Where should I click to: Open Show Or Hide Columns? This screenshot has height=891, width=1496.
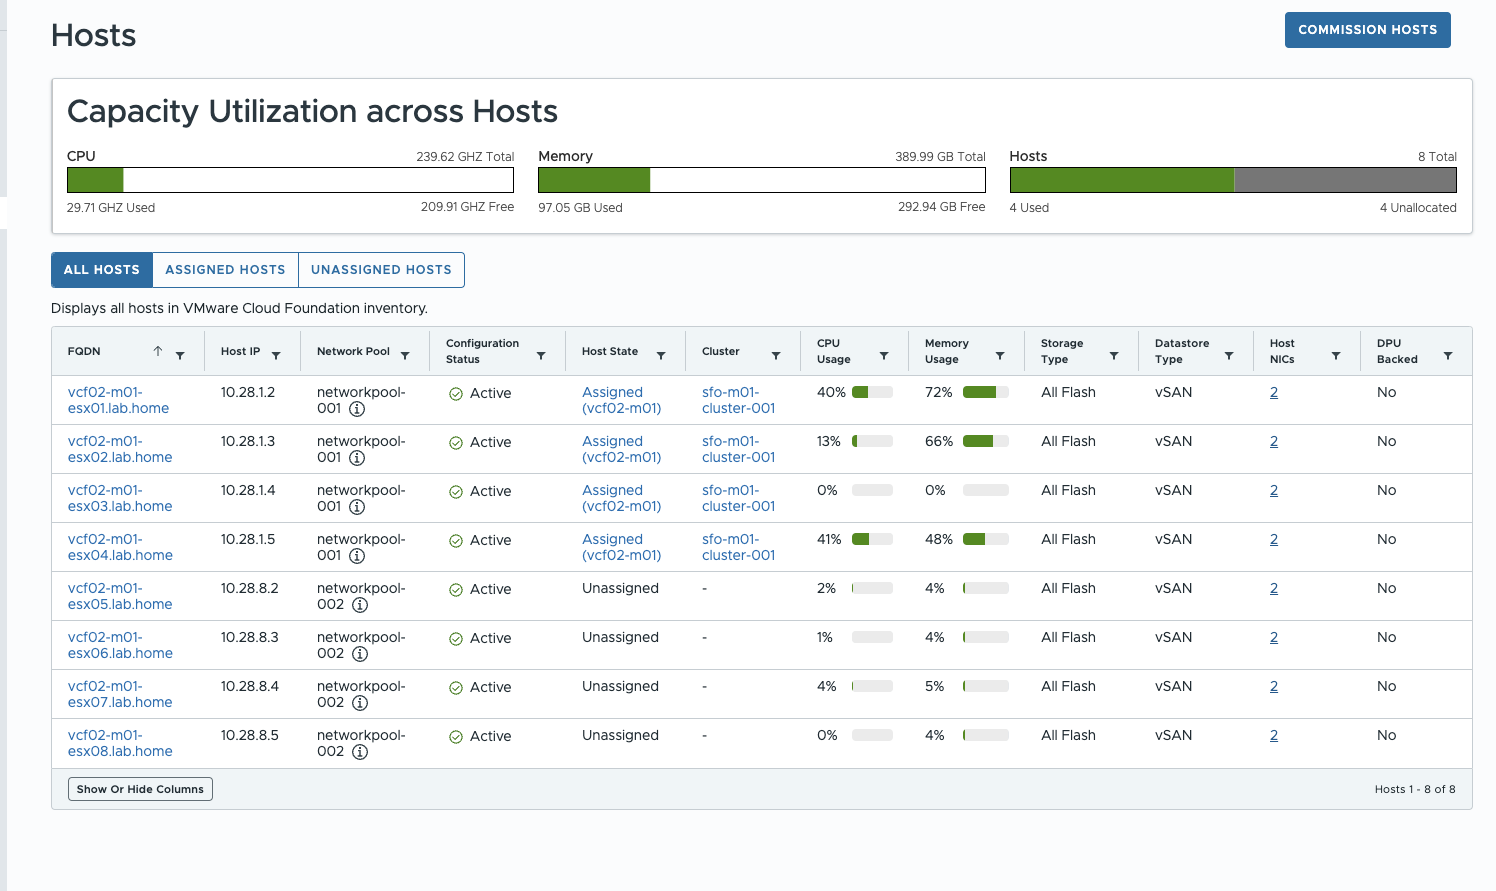139,788
